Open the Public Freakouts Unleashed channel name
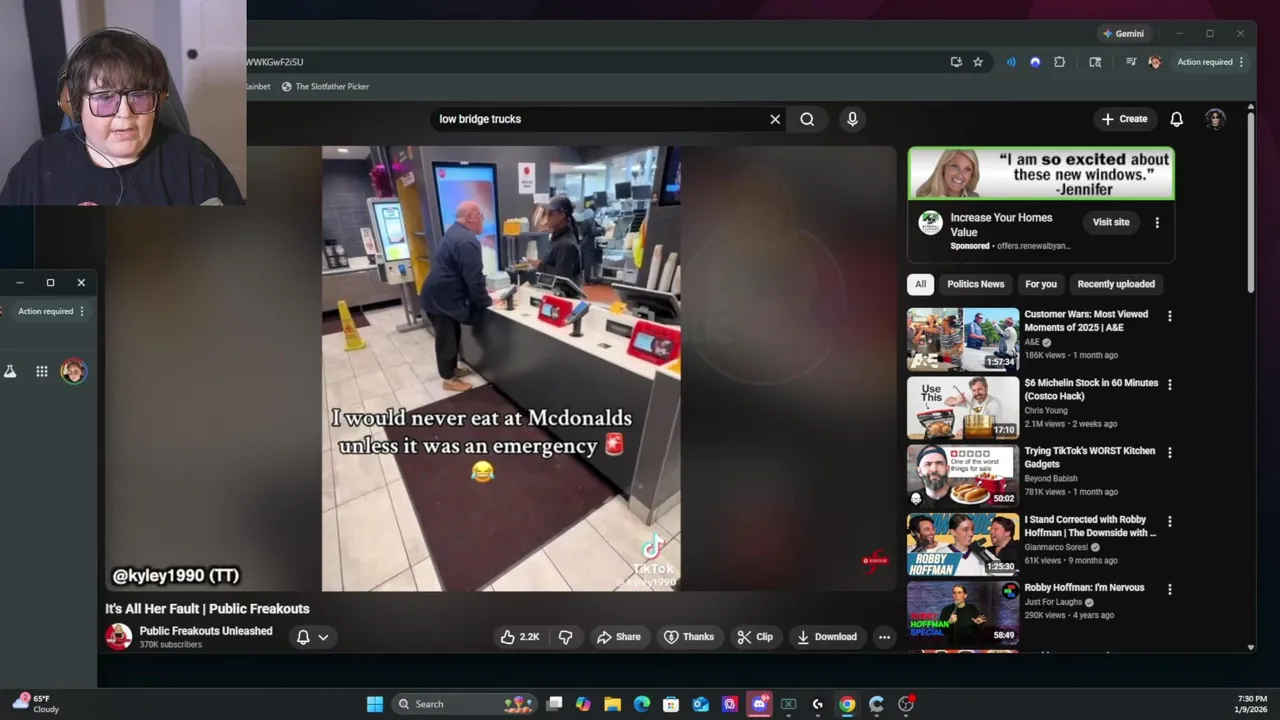The image size is (1280, 720). 206,631
